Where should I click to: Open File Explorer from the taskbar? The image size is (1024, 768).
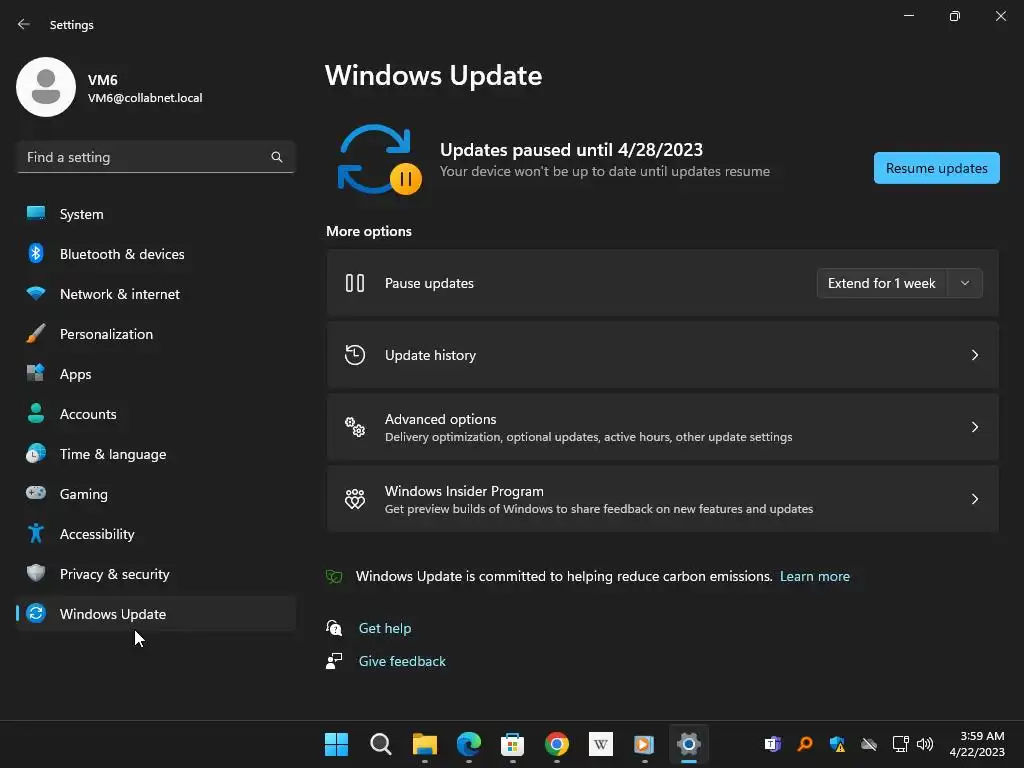424,744
